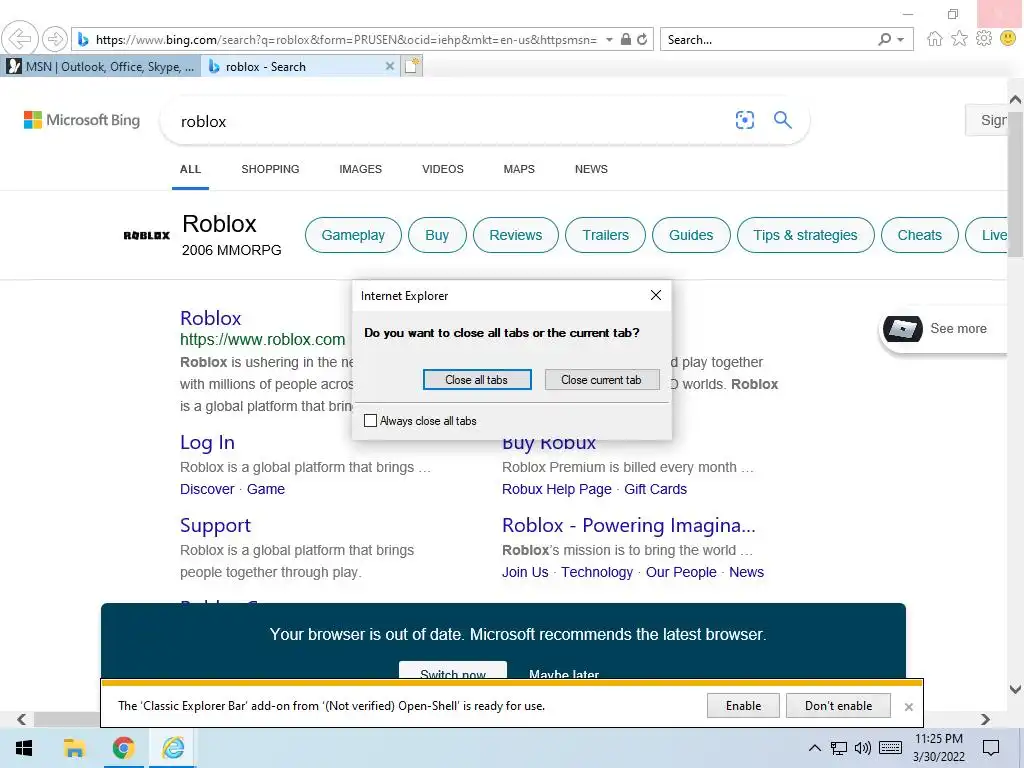Open the Windows Start menu
Screen dimensions: 1024x768
coord(24,748)
